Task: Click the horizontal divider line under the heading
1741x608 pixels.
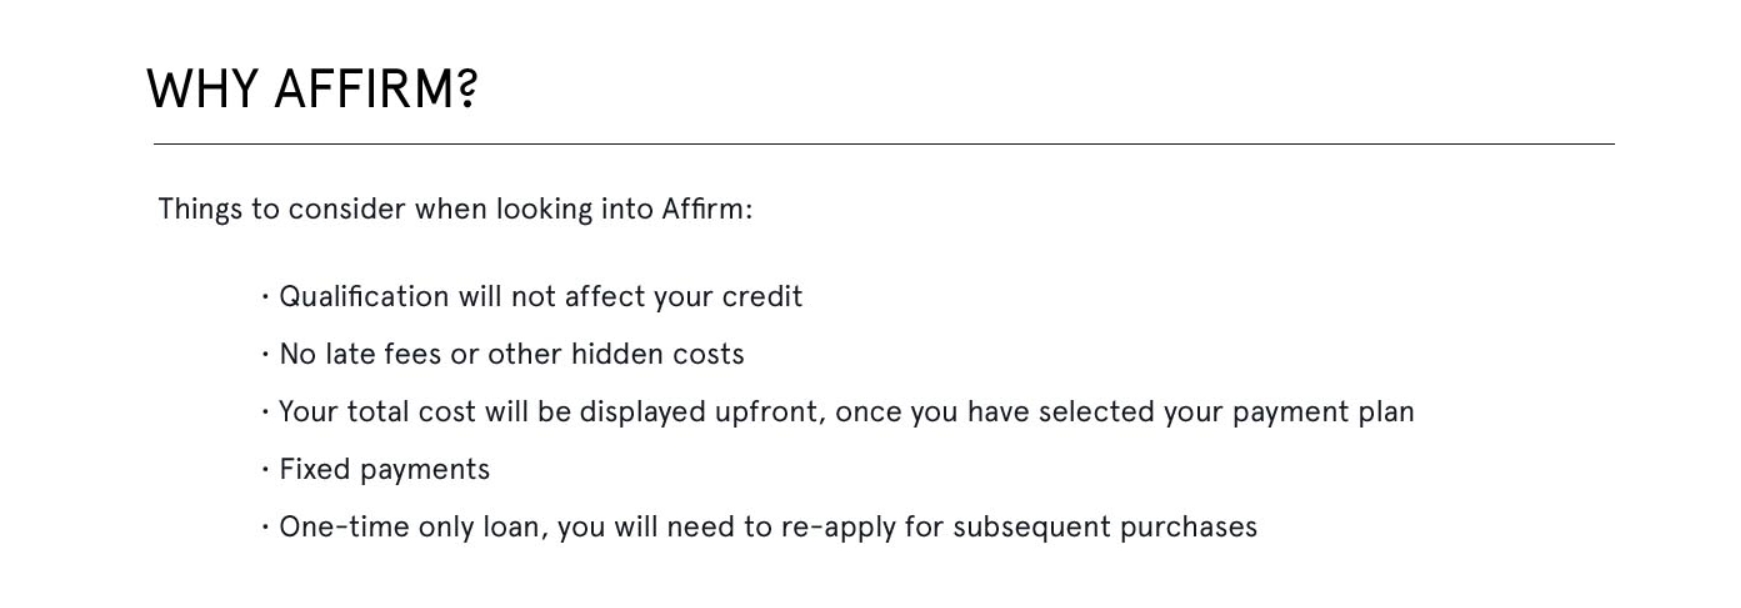Action: pyautogui.click(x=883, y=144)
